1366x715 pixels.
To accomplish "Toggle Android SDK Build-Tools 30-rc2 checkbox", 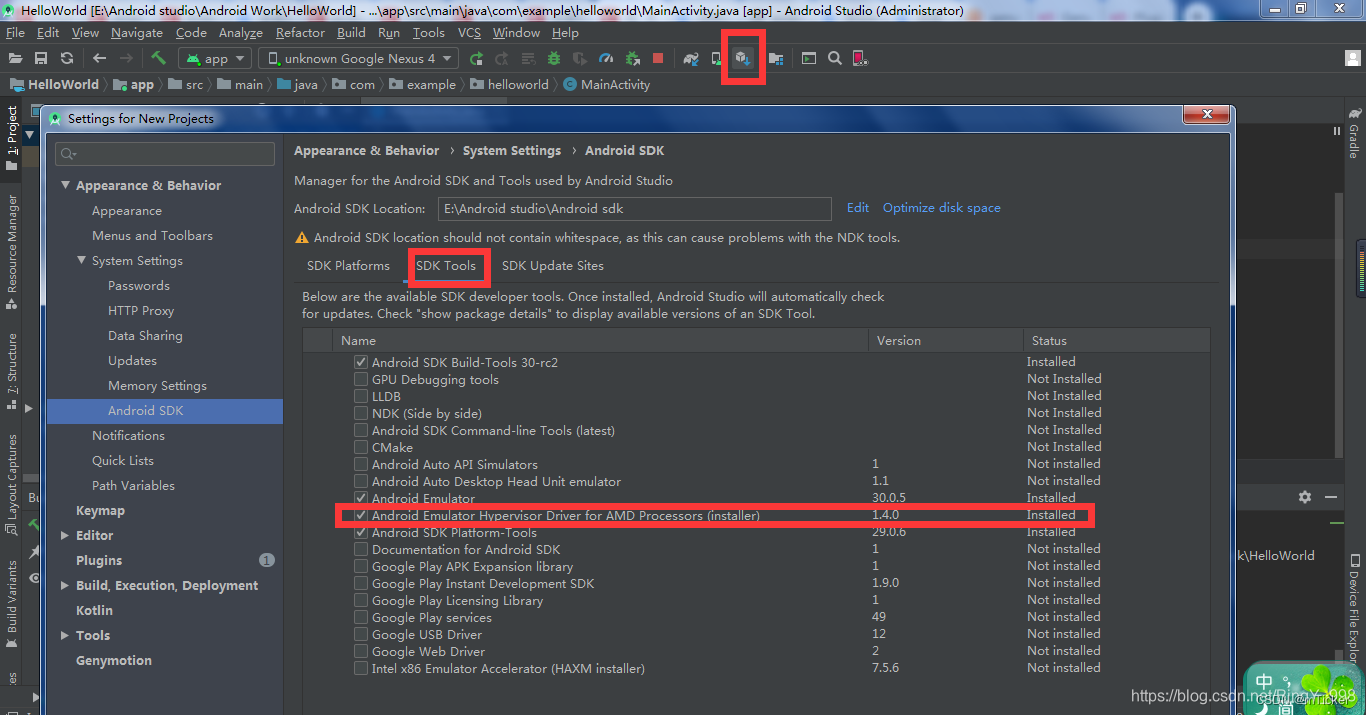I will 361,362.
